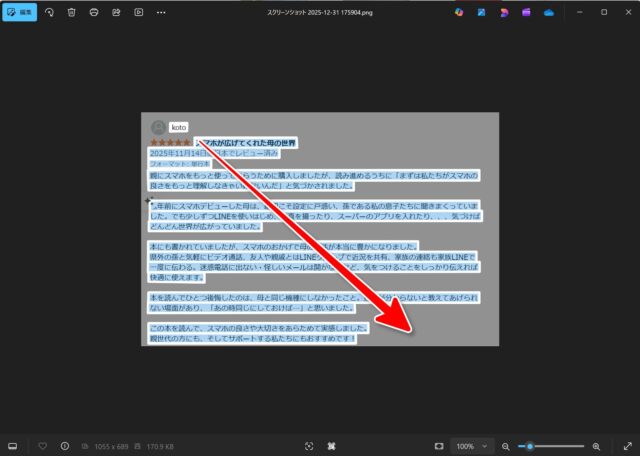The width and height of the screenshot is (640, 456).
Task: Start the slideshow from the top toolbar
Action: point(138,12)
